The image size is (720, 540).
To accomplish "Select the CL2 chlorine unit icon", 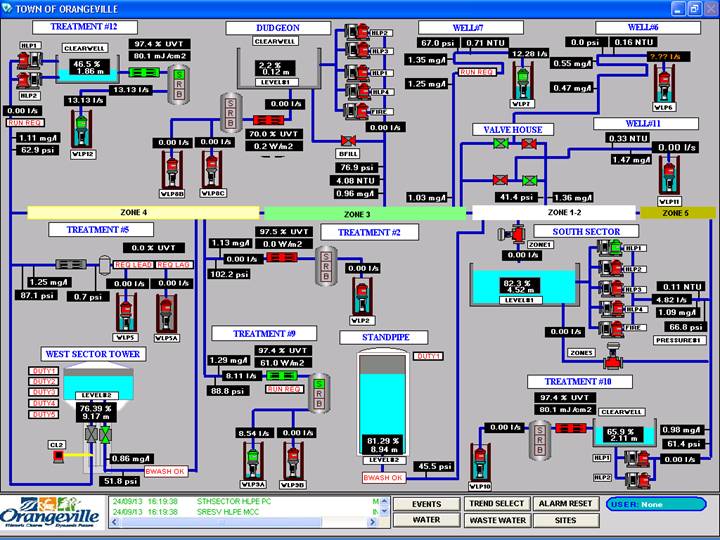I will (58, 457).
